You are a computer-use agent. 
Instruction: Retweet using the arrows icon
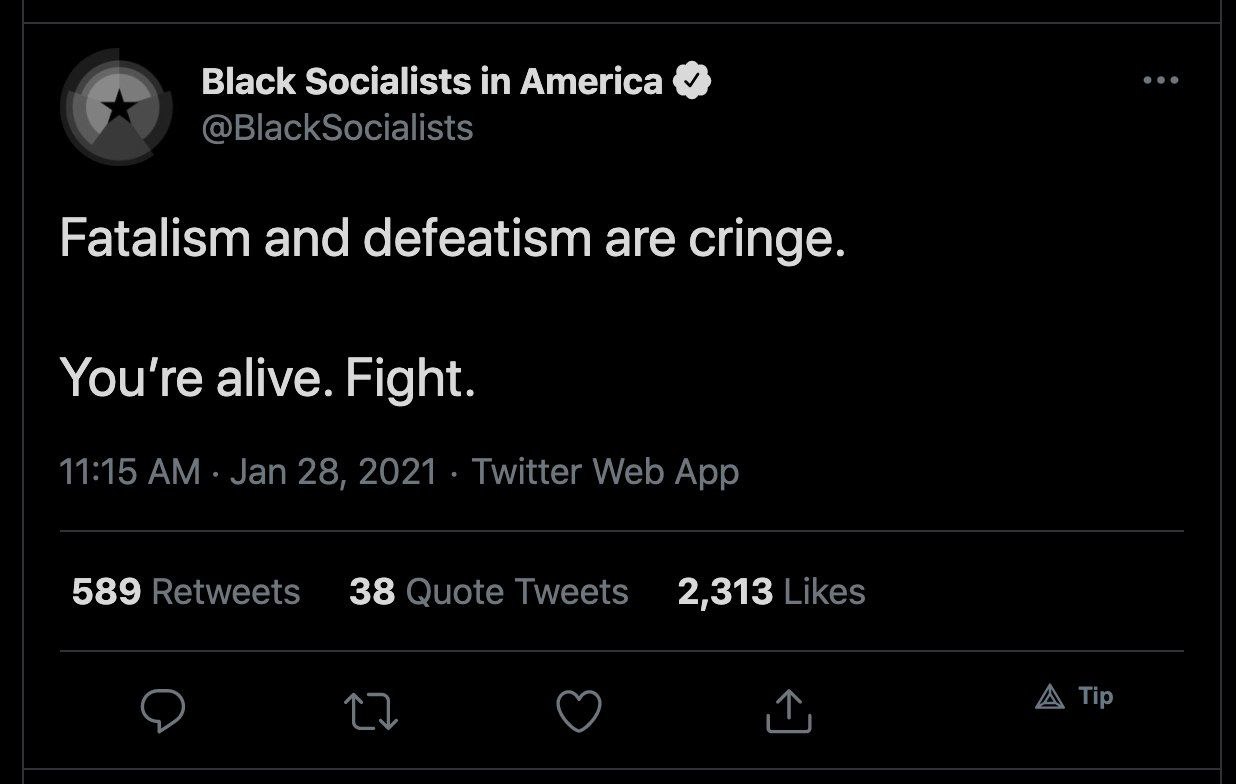point(371,711)
